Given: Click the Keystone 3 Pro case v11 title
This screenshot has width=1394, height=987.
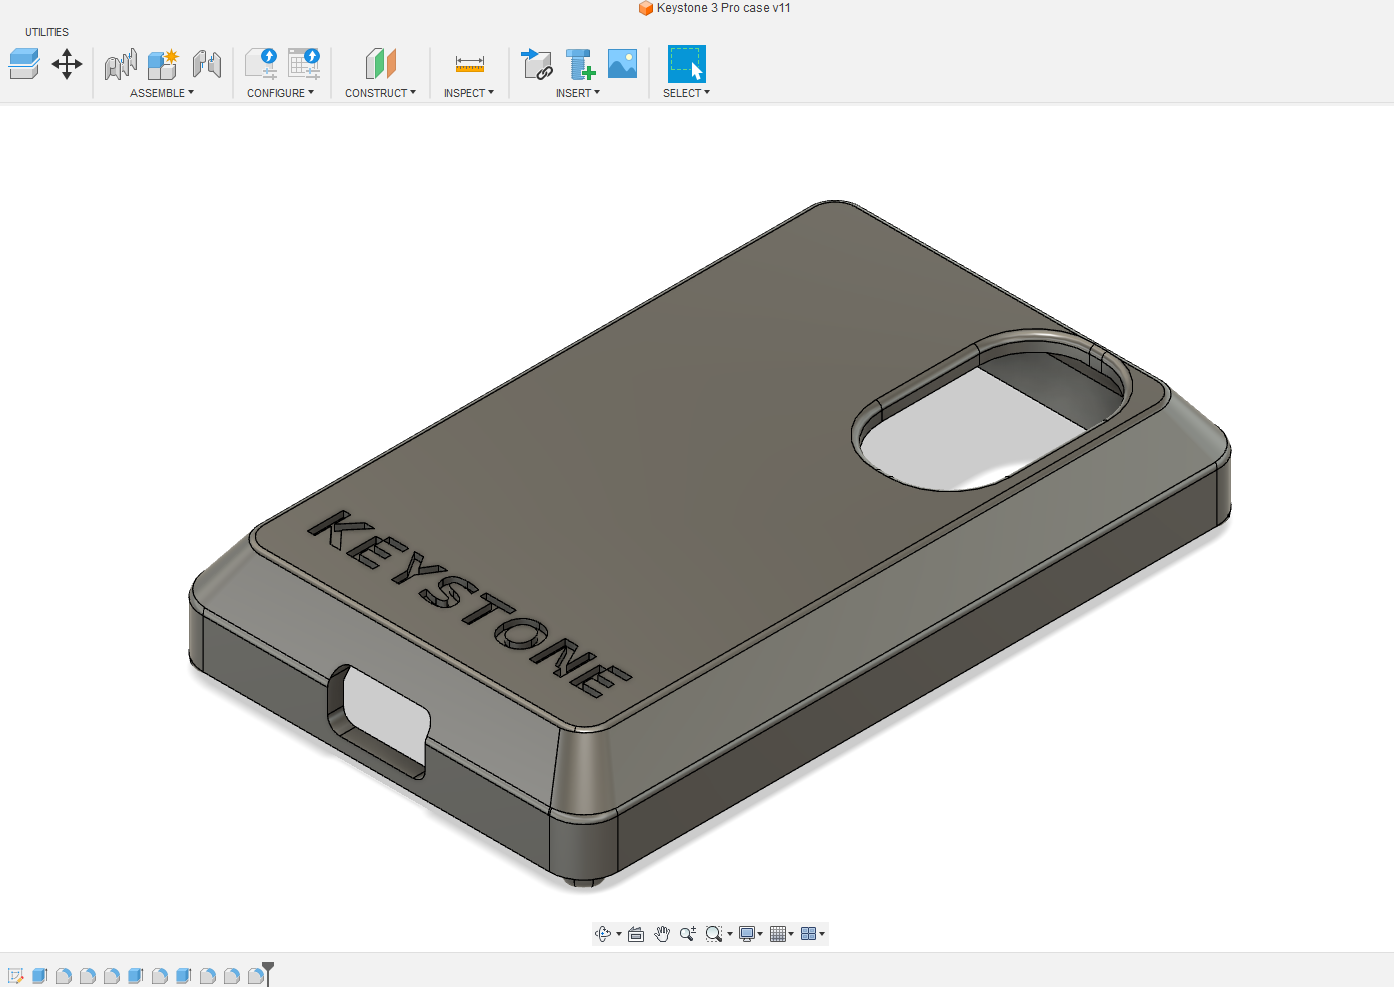Looking at the screenshot, I should (x=724, y=8).
